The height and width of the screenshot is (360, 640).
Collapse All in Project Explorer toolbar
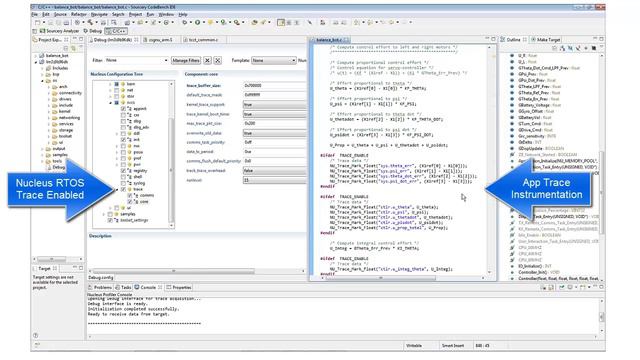click(66, 48)
